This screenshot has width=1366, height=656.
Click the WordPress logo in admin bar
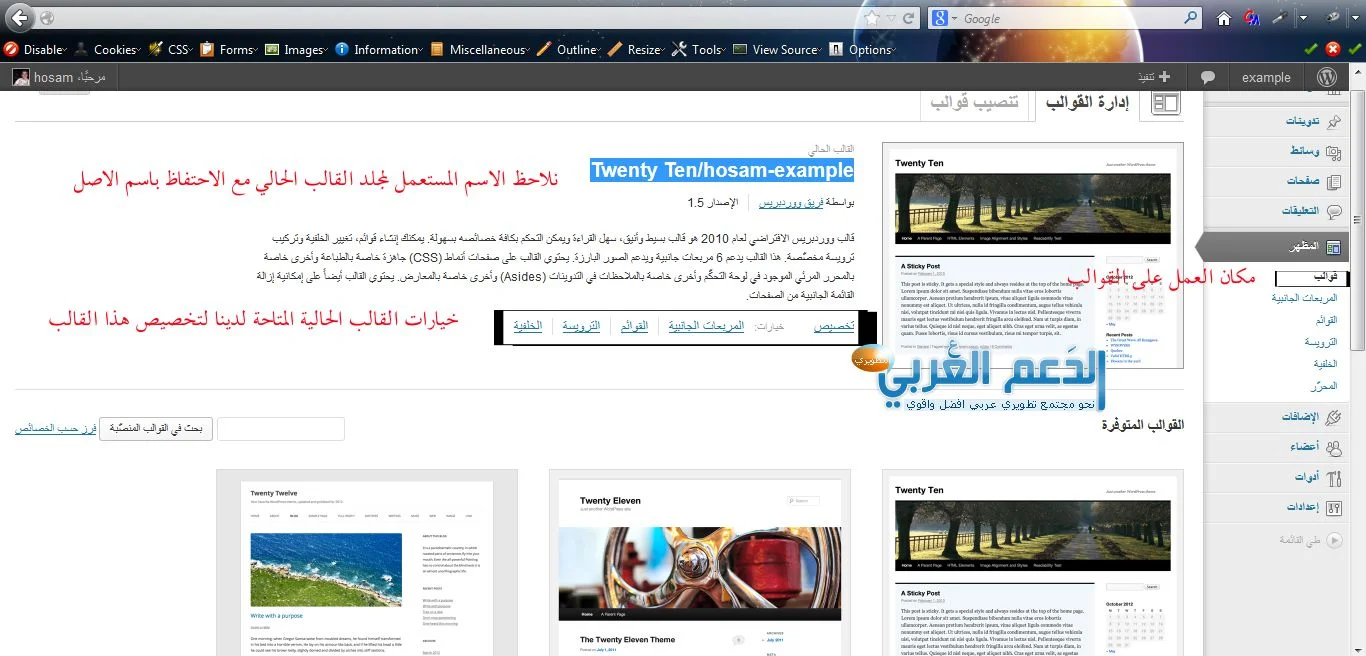[x=1327, y=77]
